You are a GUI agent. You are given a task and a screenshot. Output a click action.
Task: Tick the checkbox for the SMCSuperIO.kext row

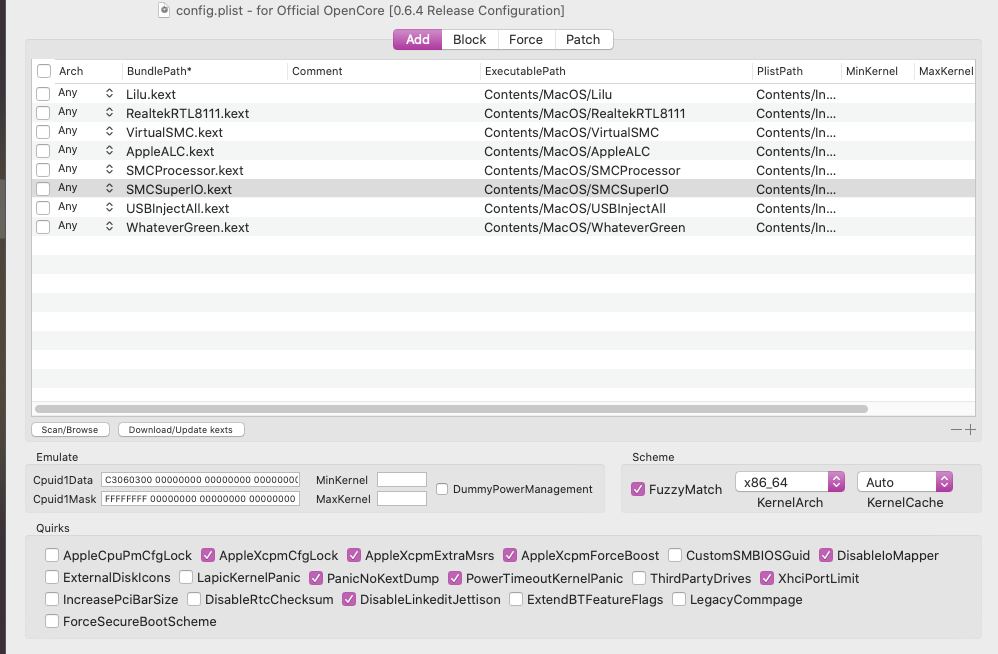point(43,189)
